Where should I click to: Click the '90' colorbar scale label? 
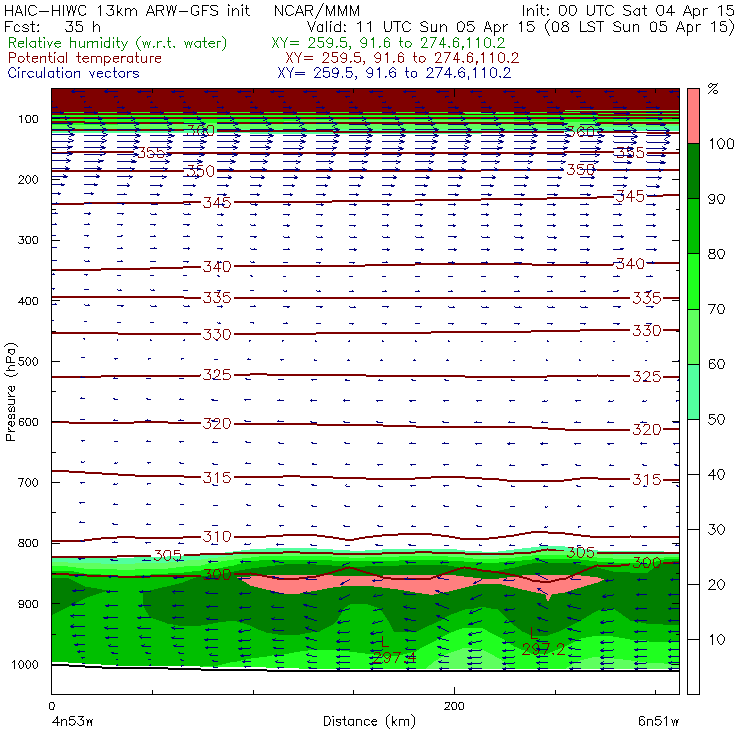tap(716, 199)
